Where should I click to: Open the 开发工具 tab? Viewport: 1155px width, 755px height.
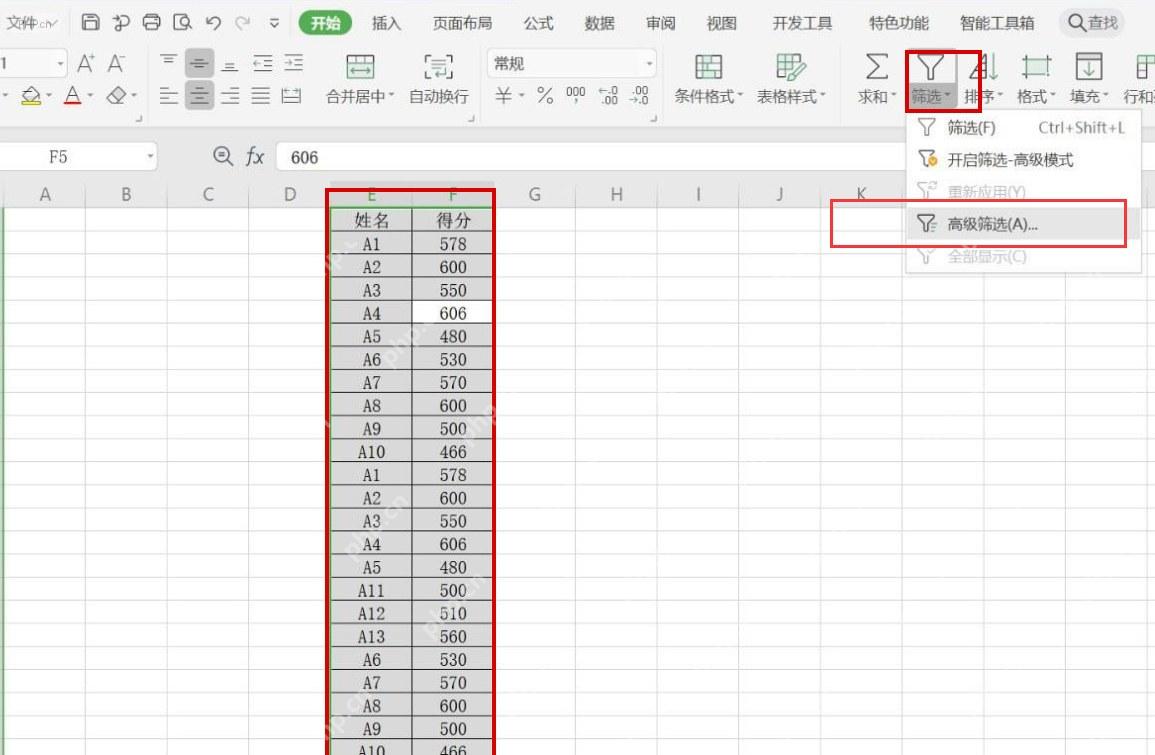point(802,23)
